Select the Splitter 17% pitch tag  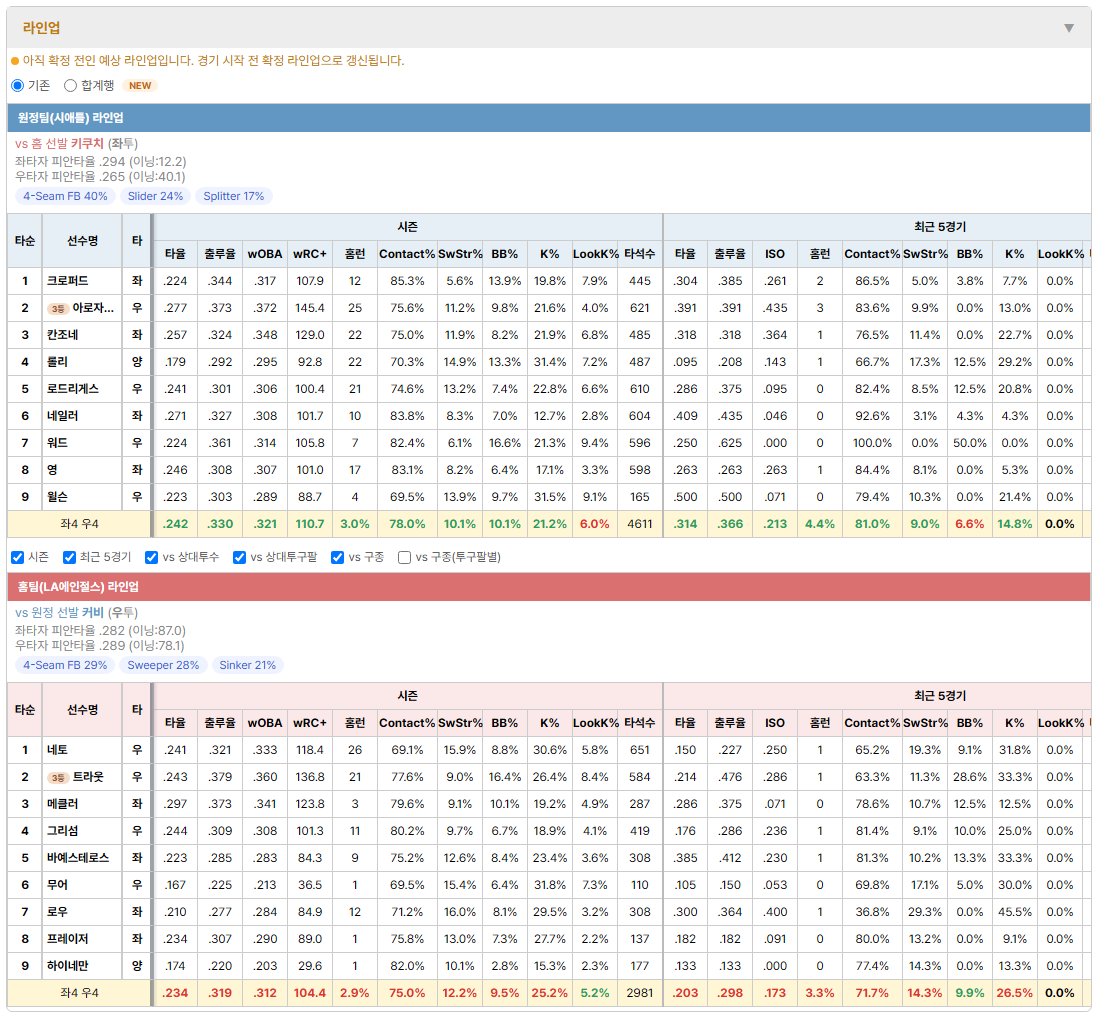pyautogui.click(x=234, y=196)
